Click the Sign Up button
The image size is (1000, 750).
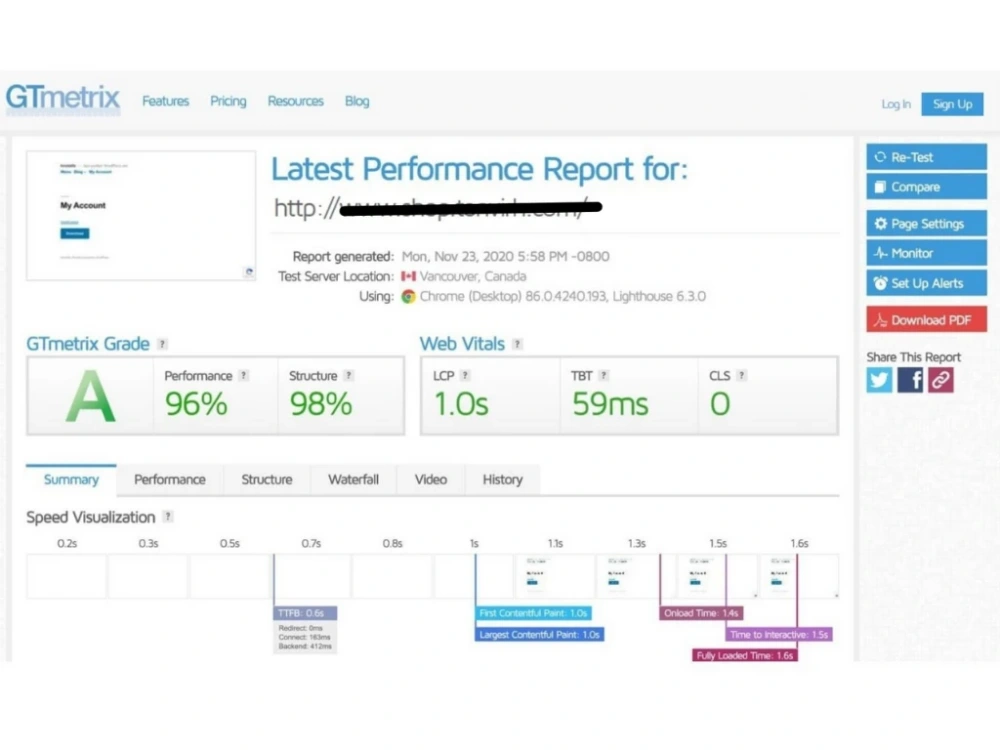(952, 104)
